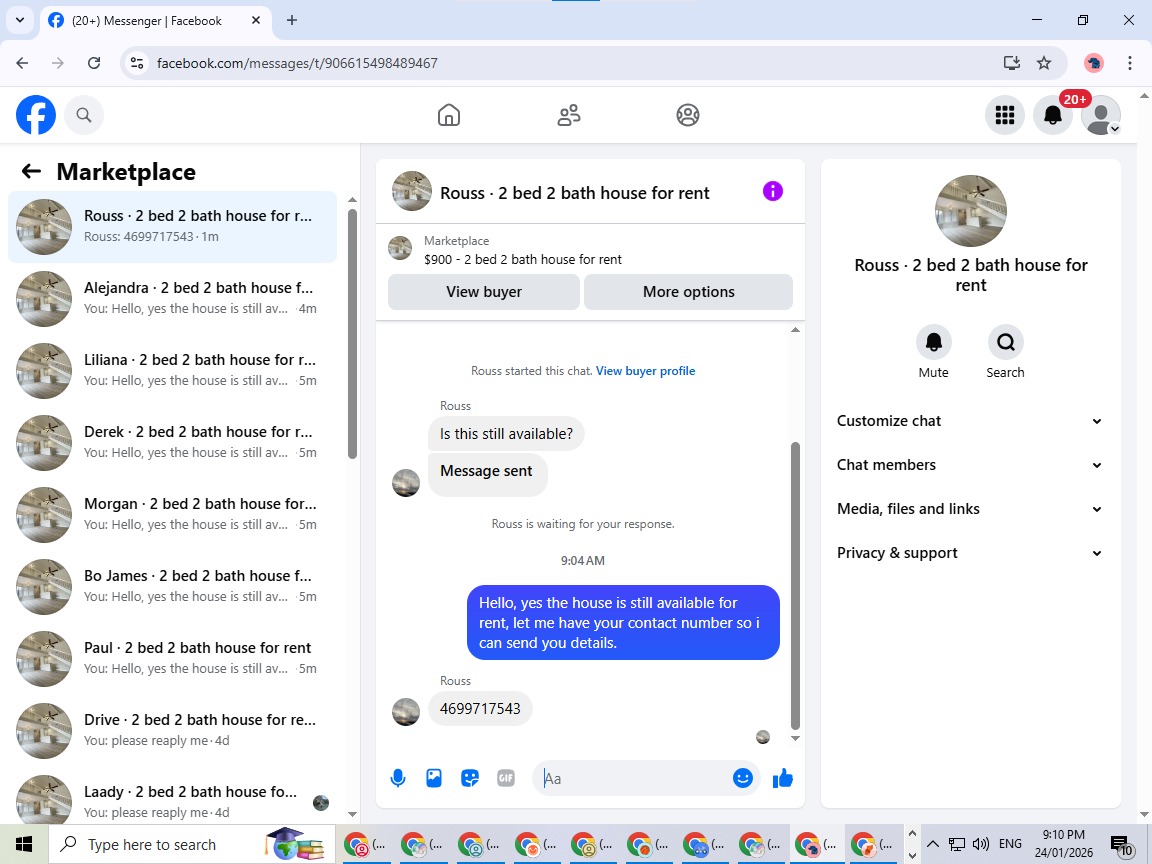The image size is (1152, 864).
Task: Reload the page in the browser
Action: tap(94, 63)
